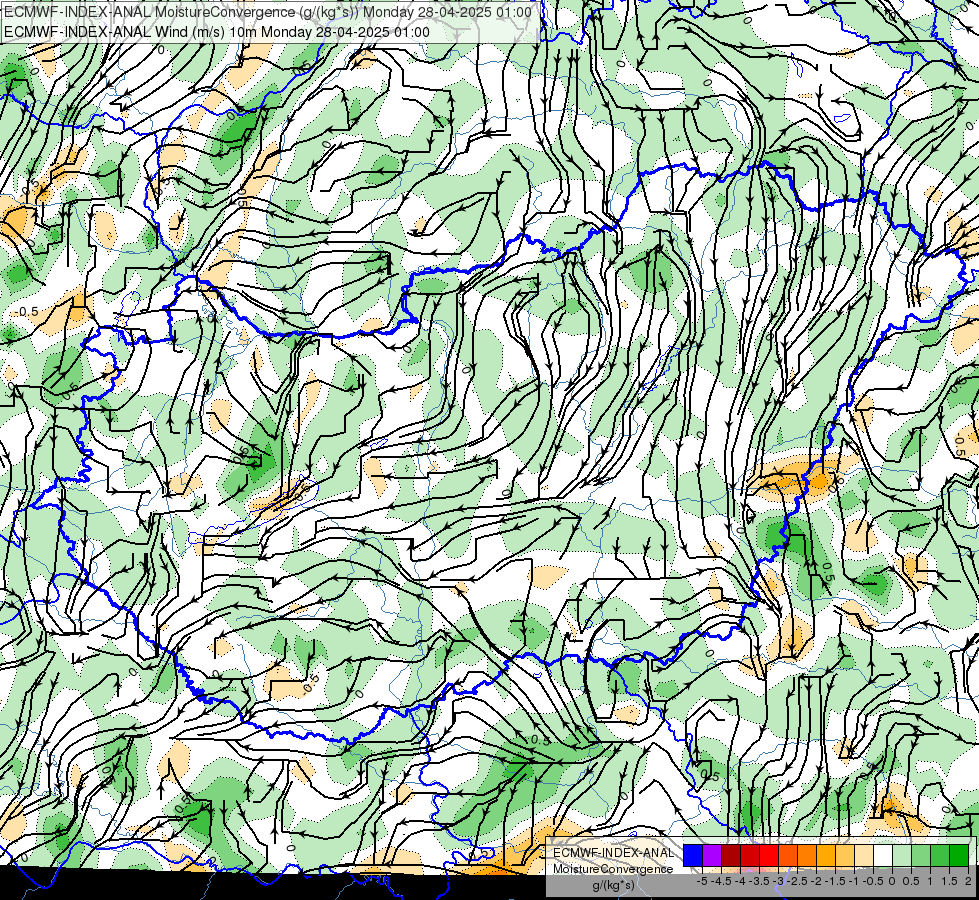Click the 2 legend tick label
979x900 pixels.
pyautogui.click(x=968, y=881)
